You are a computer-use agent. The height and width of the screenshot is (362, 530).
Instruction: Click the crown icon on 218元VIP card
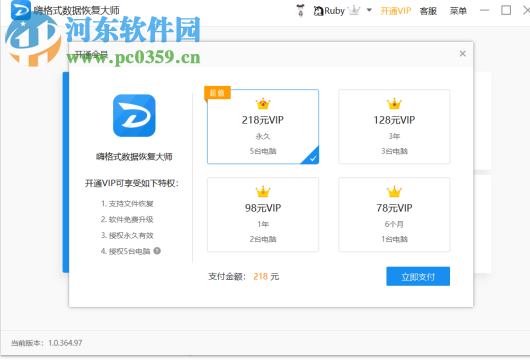point(263,104)
